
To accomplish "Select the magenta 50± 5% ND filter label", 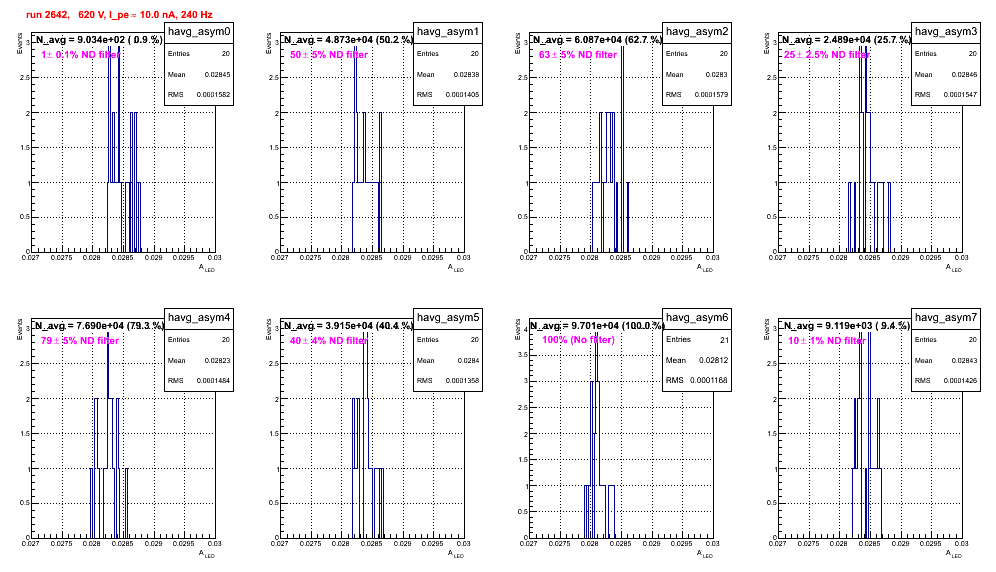I will [x=329, y=55].
